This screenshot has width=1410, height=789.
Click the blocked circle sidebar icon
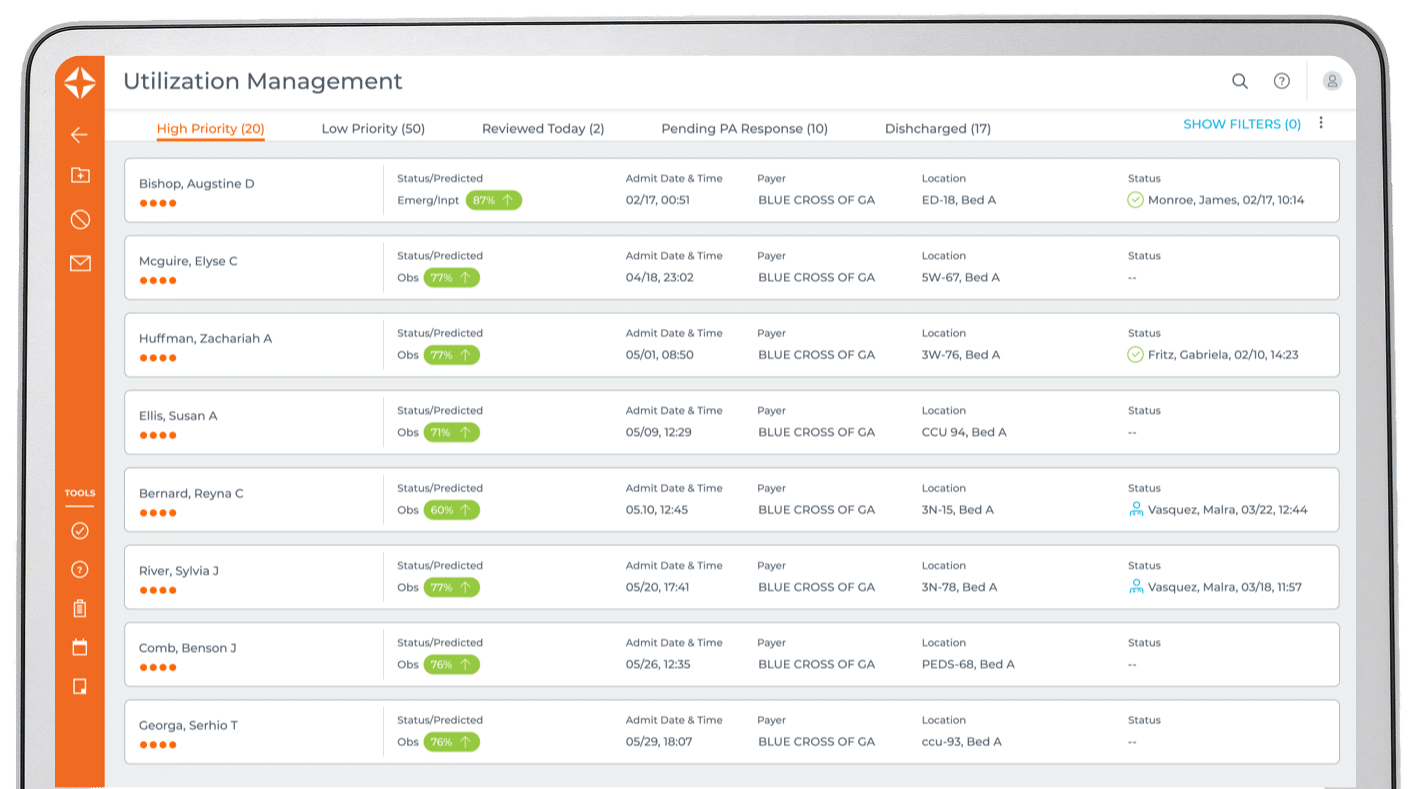click(80, 220)
